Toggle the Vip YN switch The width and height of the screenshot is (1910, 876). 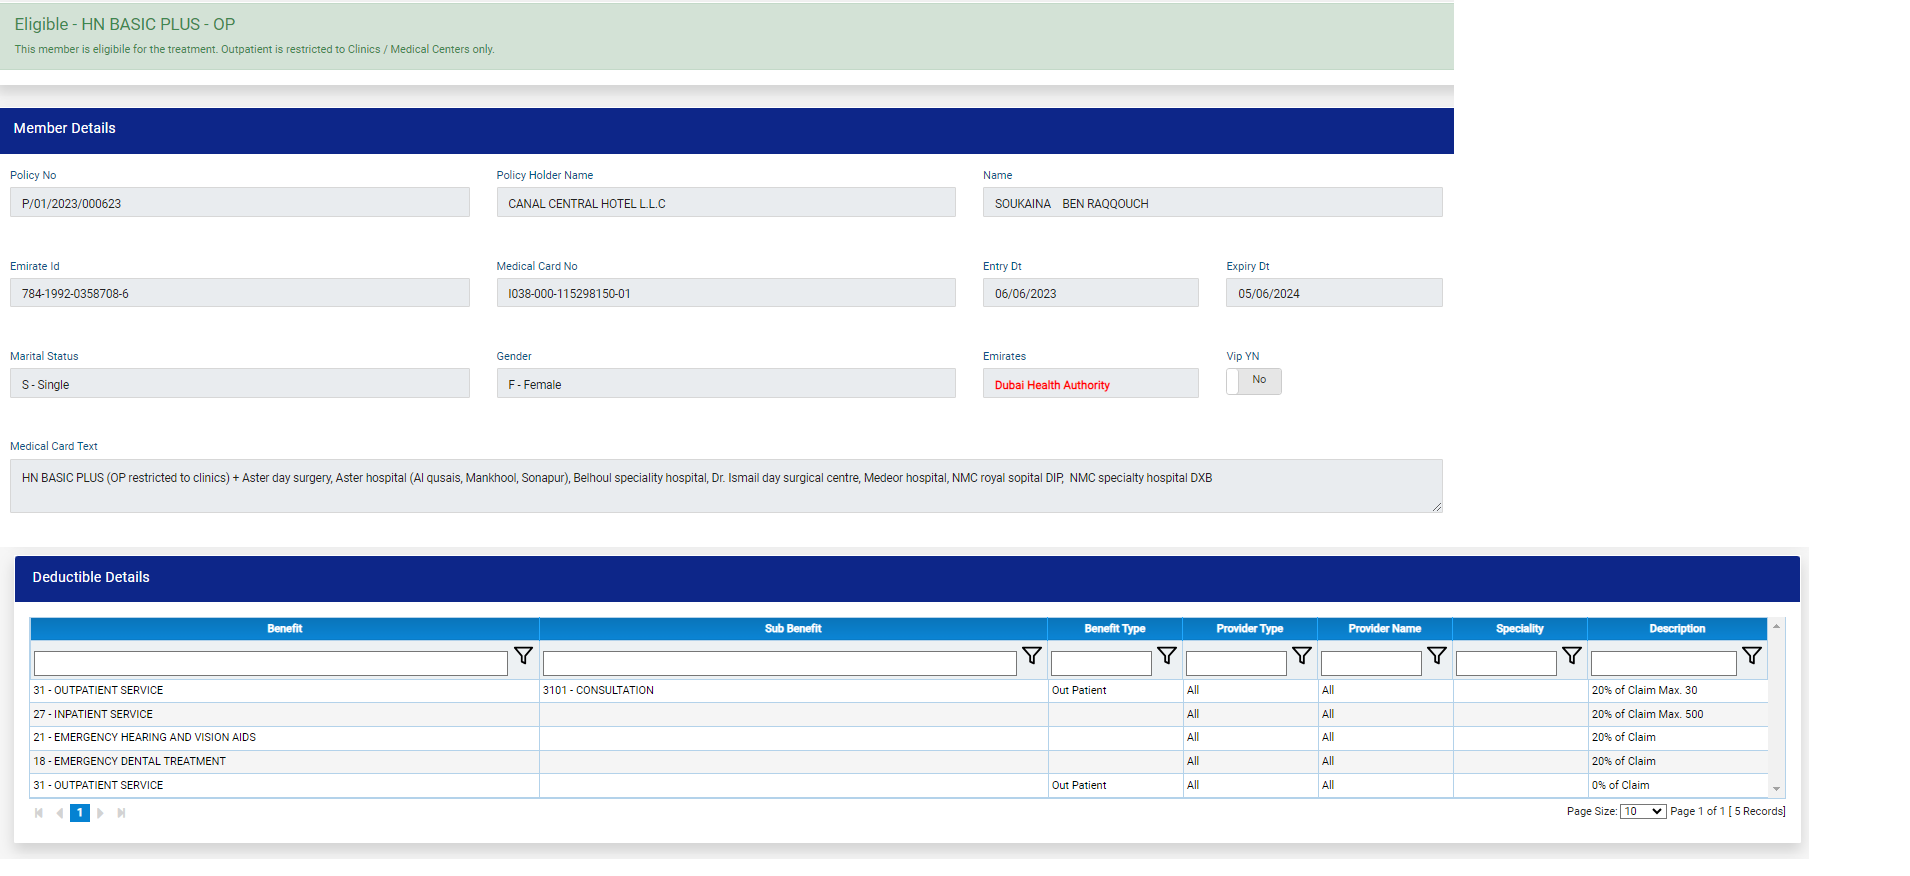pos(1253,381)
